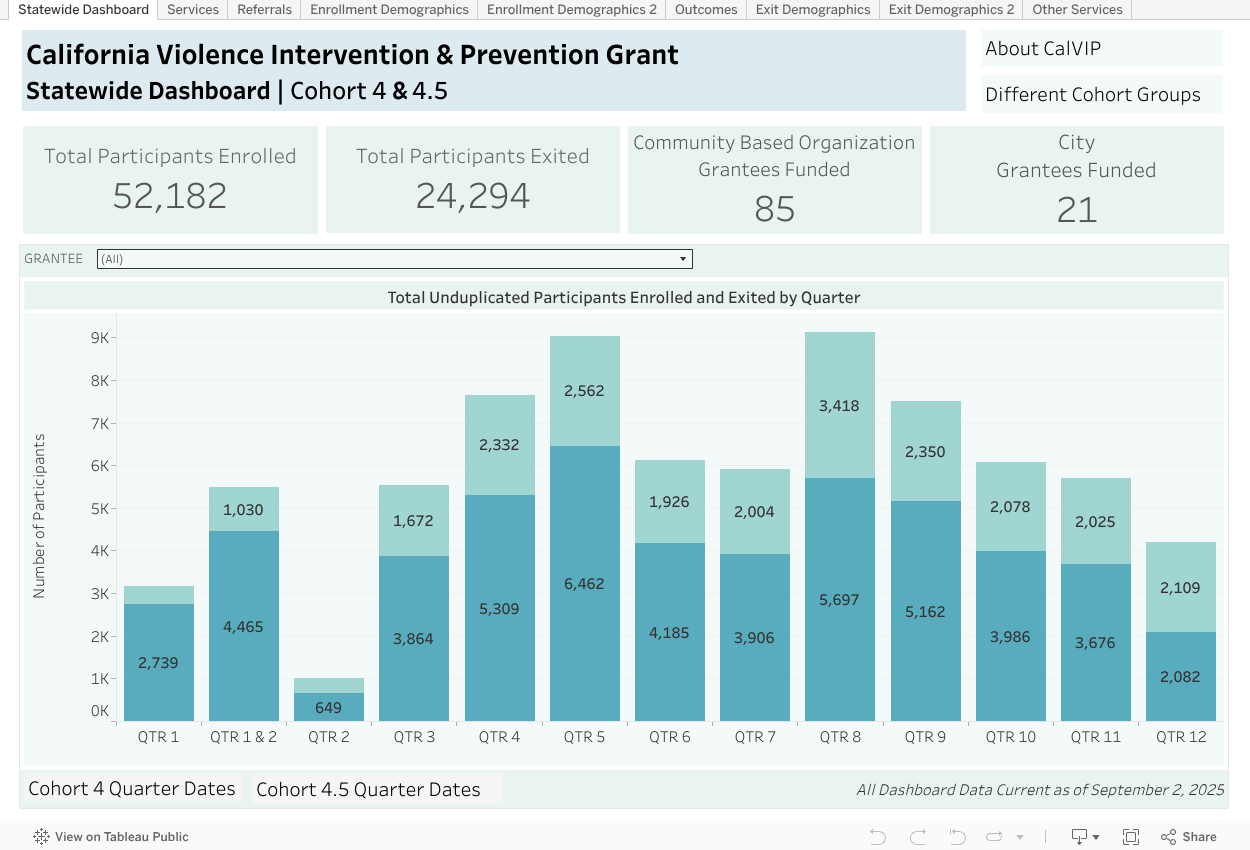Click the Revert icon in the toolbar
1250x850 pixels.
pyautogui.click(x=957, y=837)
